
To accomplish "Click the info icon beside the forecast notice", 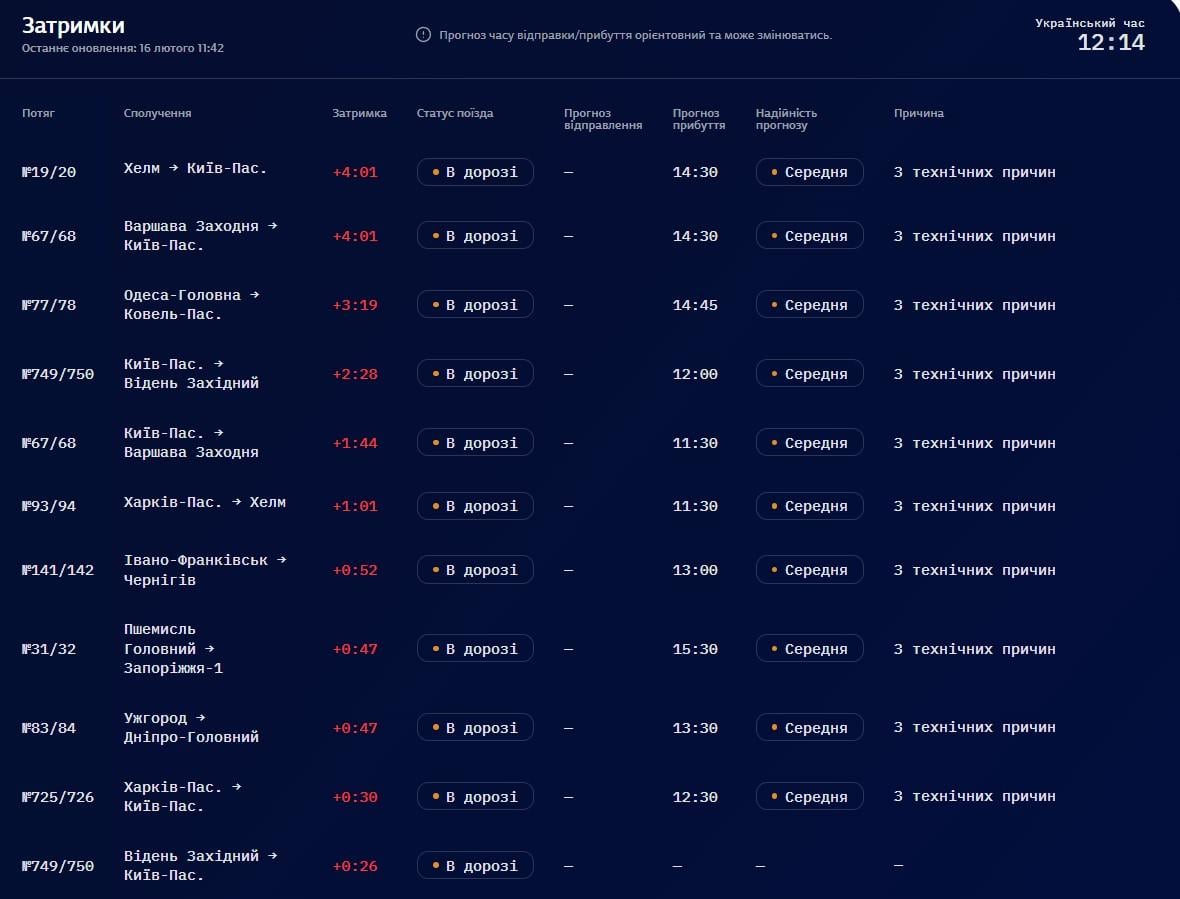I will pyautogui.click(x=423, y=35).
